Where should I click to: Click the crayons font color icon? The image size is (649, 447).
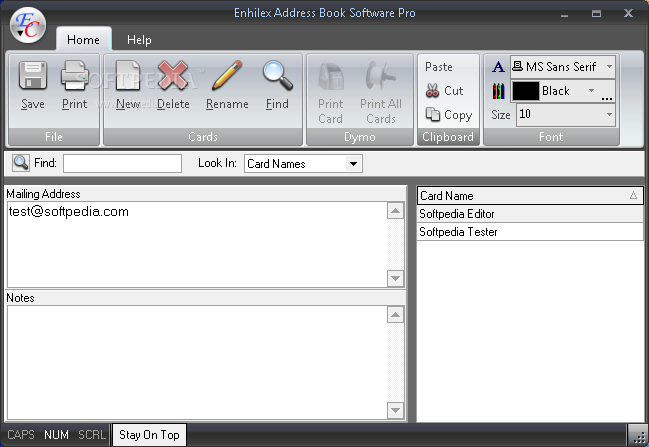(x=498, y=91)
